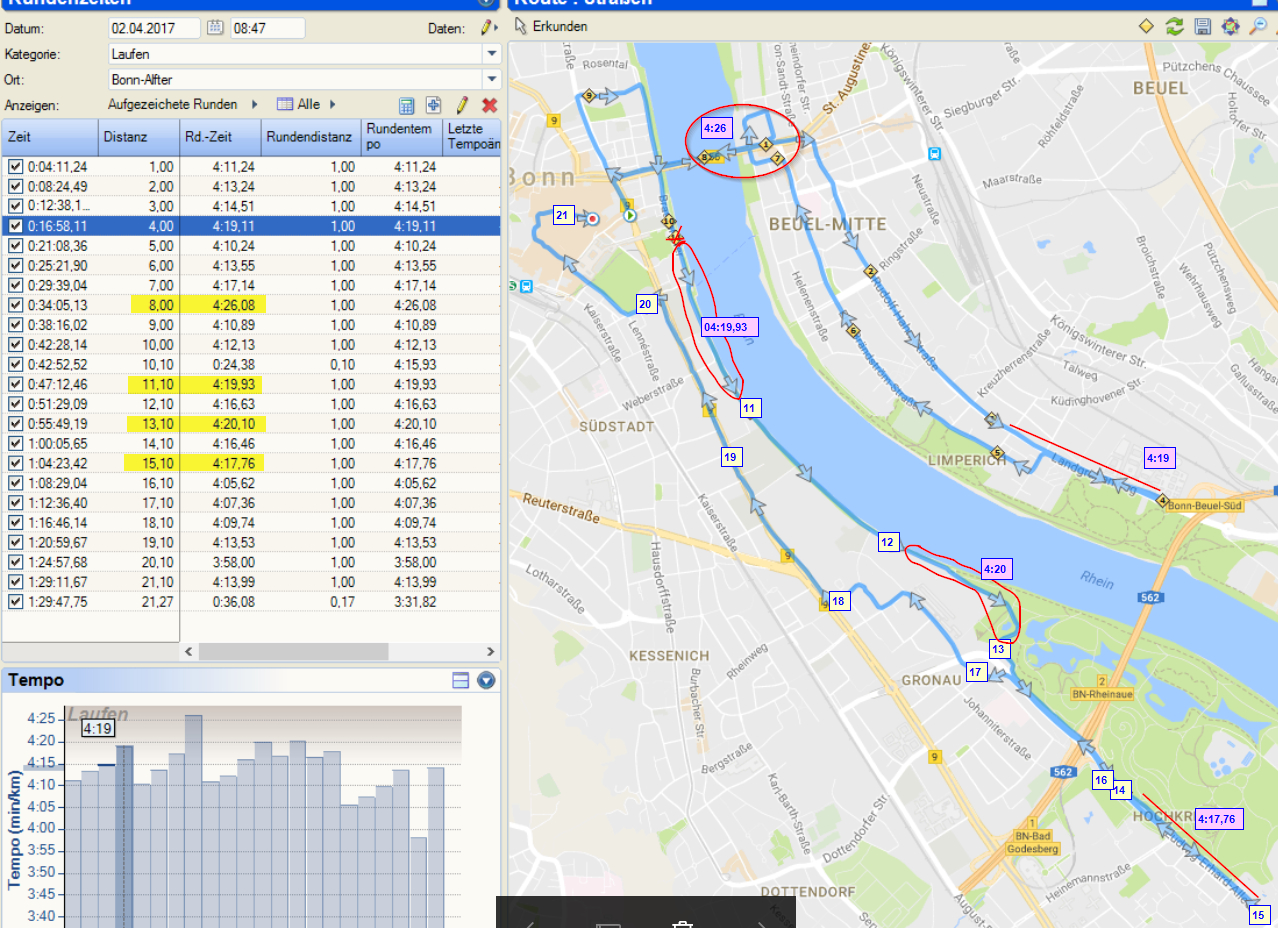
Task: Click the tallest tempo bar in chart
Action: coord(193,821)
